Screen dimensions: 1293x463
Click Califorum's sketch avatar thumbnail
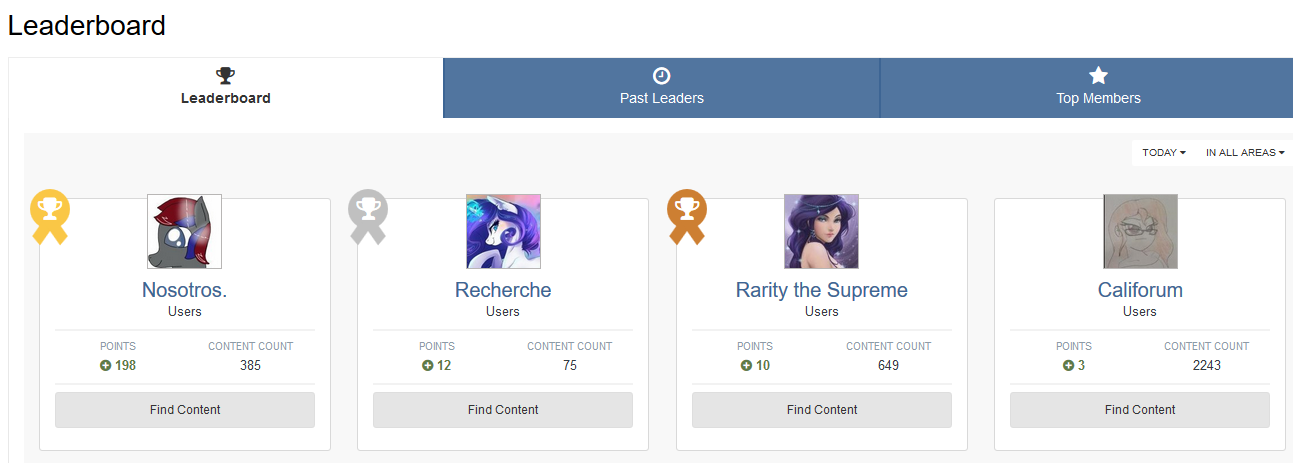[1140, 232]
